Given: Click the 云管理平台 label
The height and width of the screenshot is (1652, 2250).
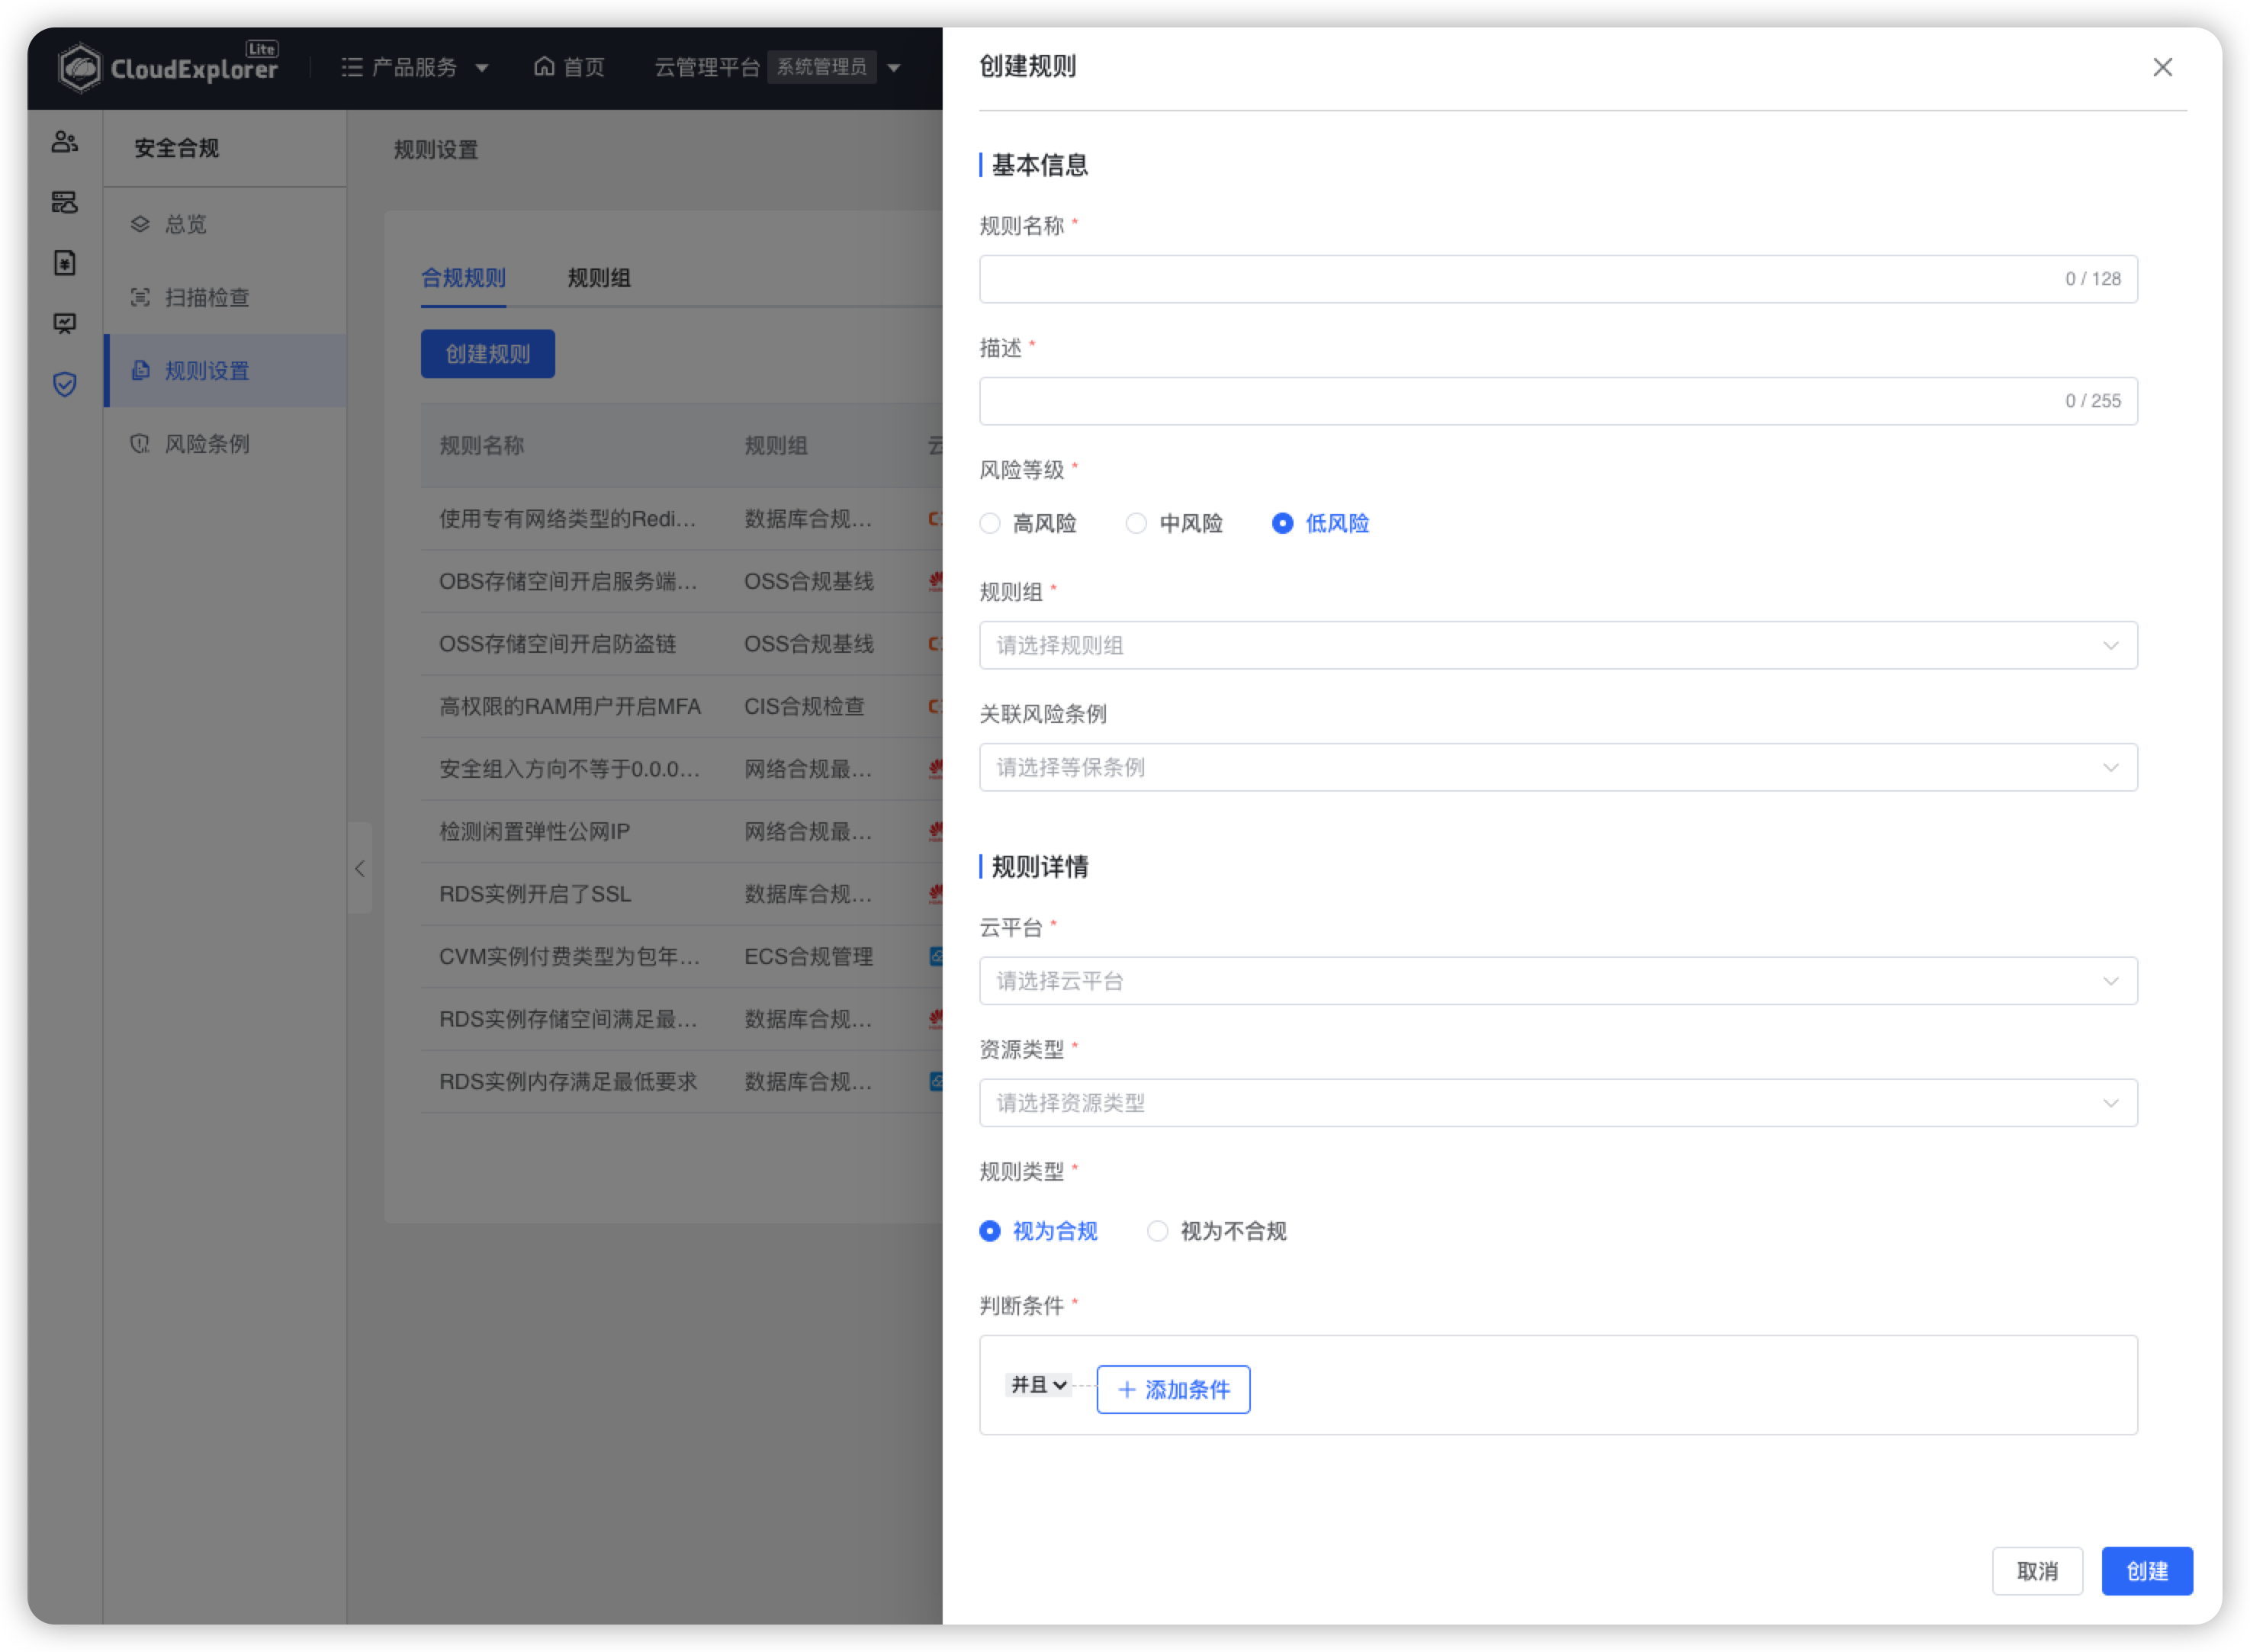Looking at the screenshot, I should pos(707,67).
